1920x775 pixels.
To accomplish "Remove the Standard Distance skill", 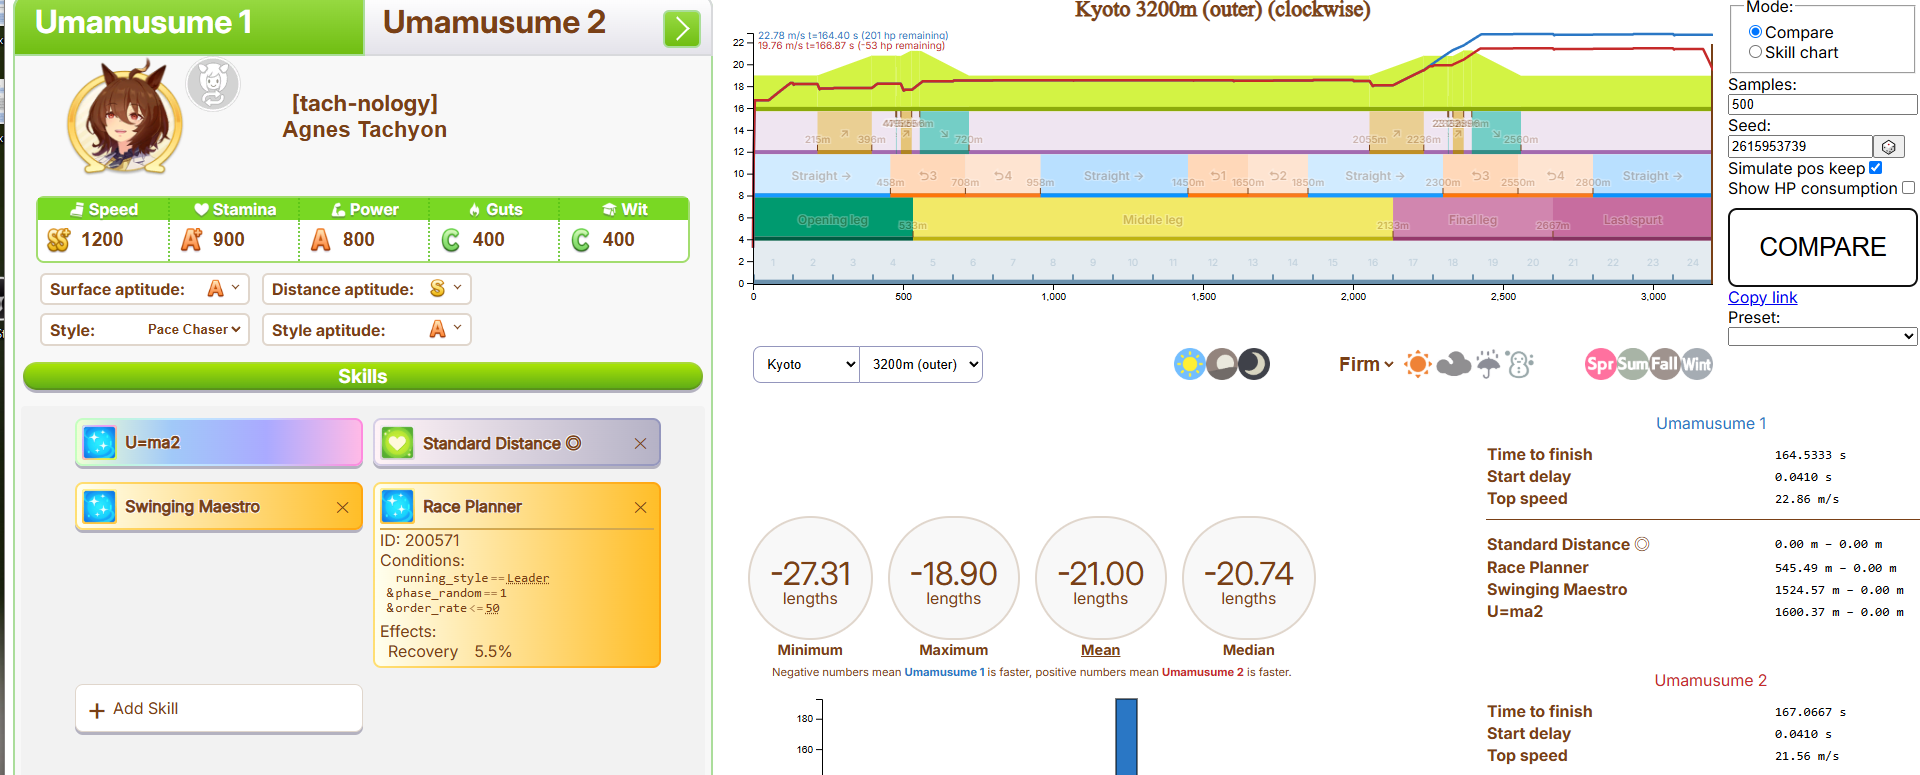I will pos(640,443).
